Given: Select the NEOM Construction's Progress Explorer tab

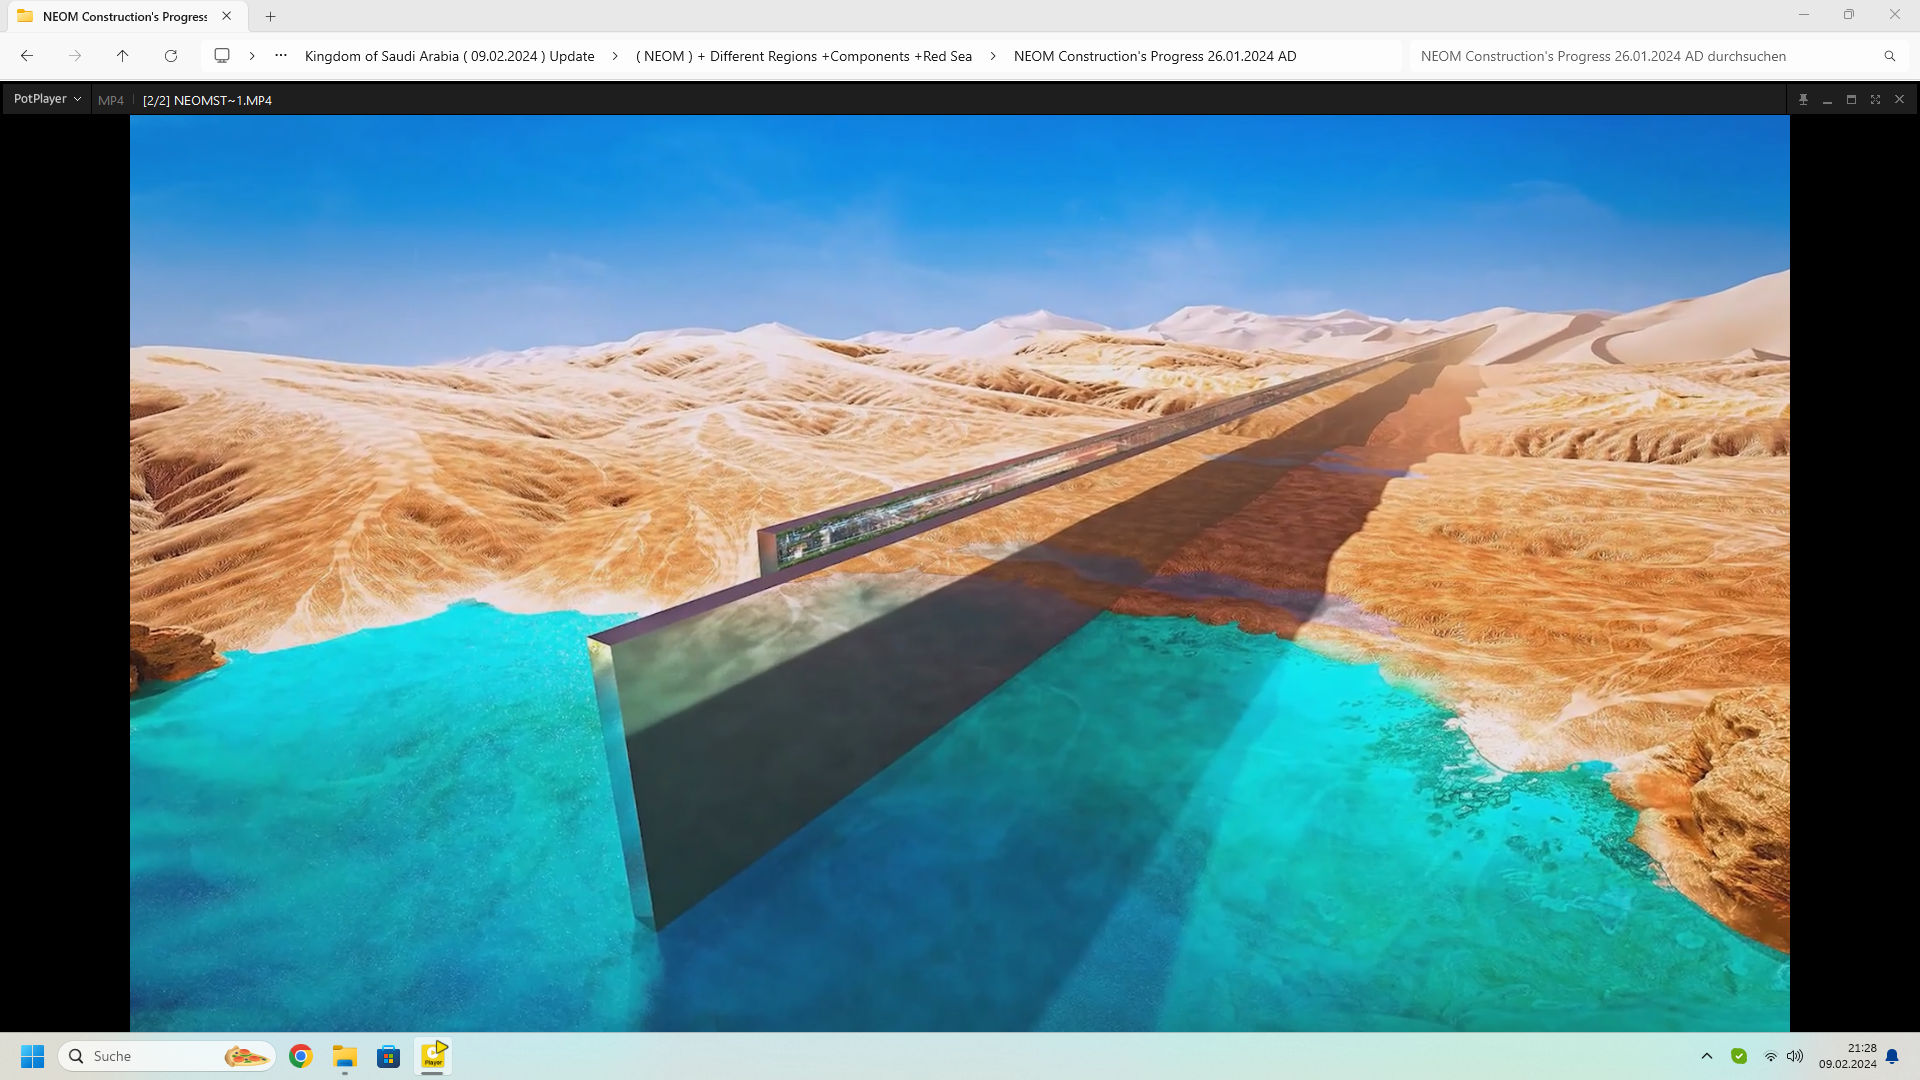Looking at the screenshot, I should [x=125, y=16].
